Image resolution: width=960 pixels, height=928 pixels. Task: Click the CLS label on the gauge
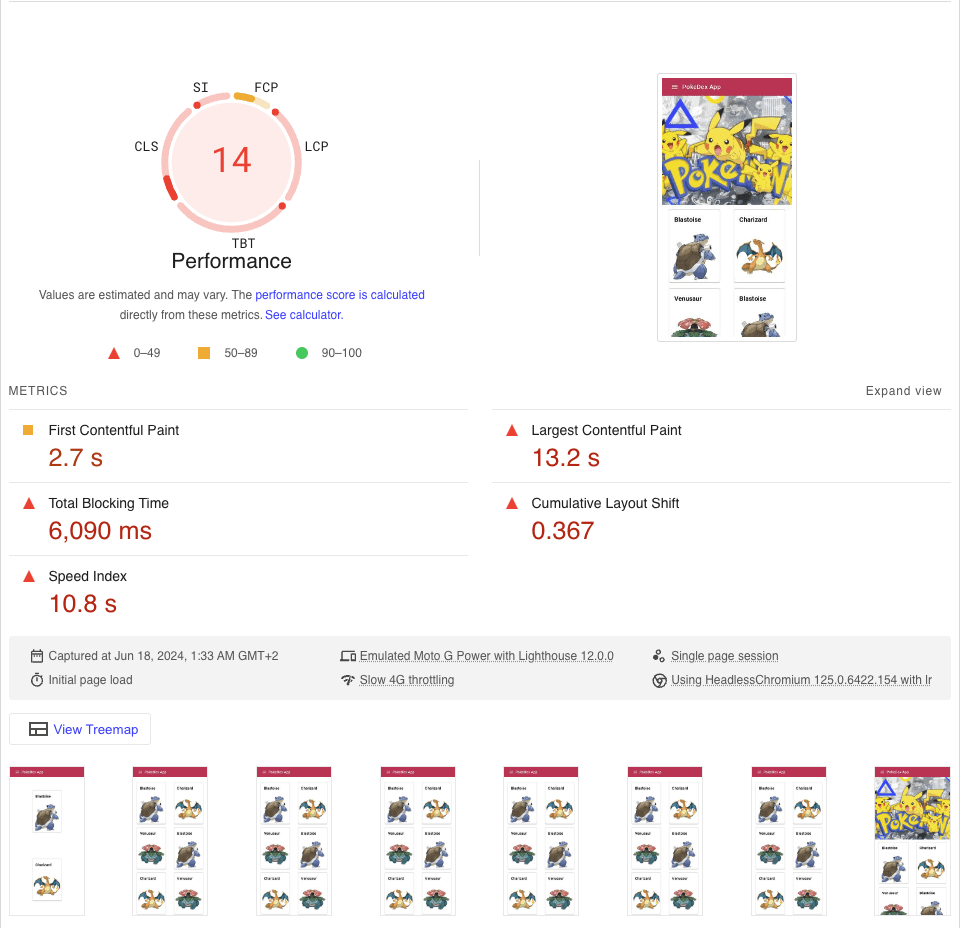[x=146, y=146]
